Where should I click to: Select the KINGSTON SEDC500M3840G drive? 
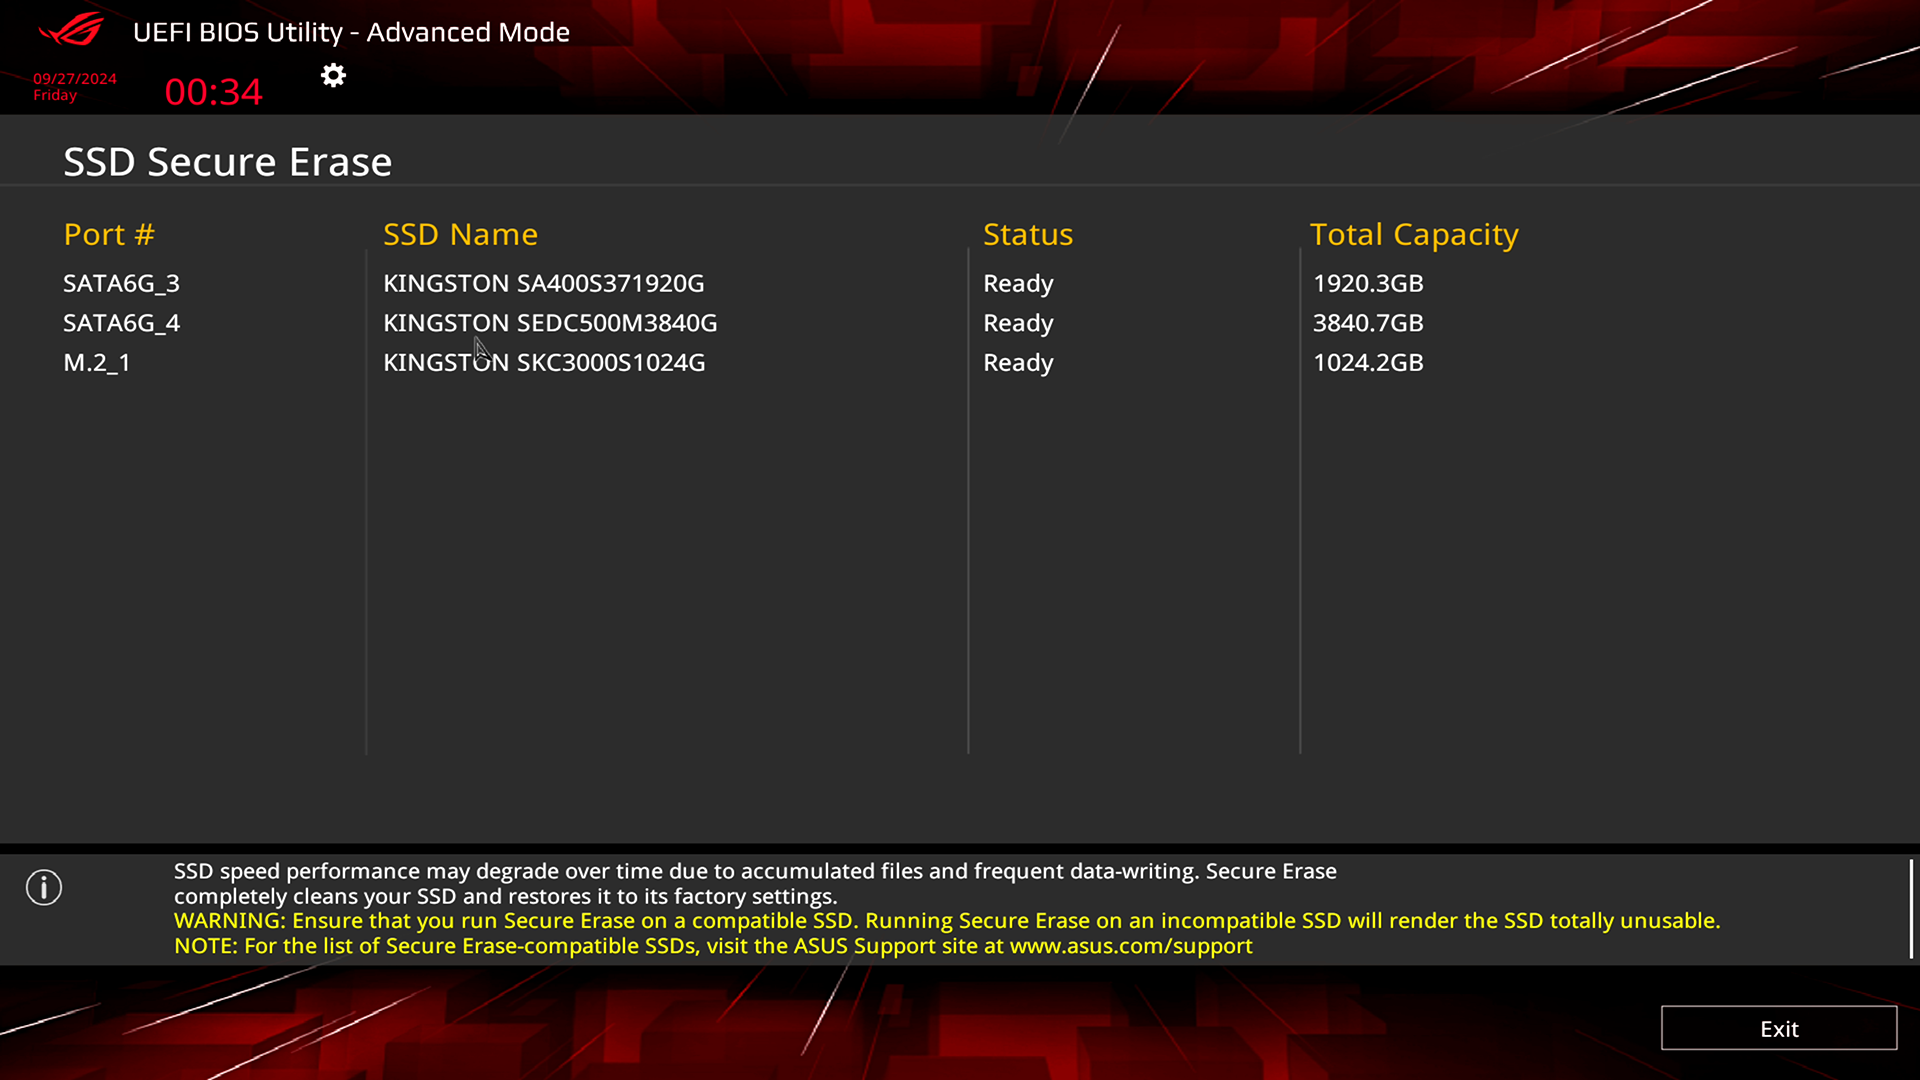[550, 322]
